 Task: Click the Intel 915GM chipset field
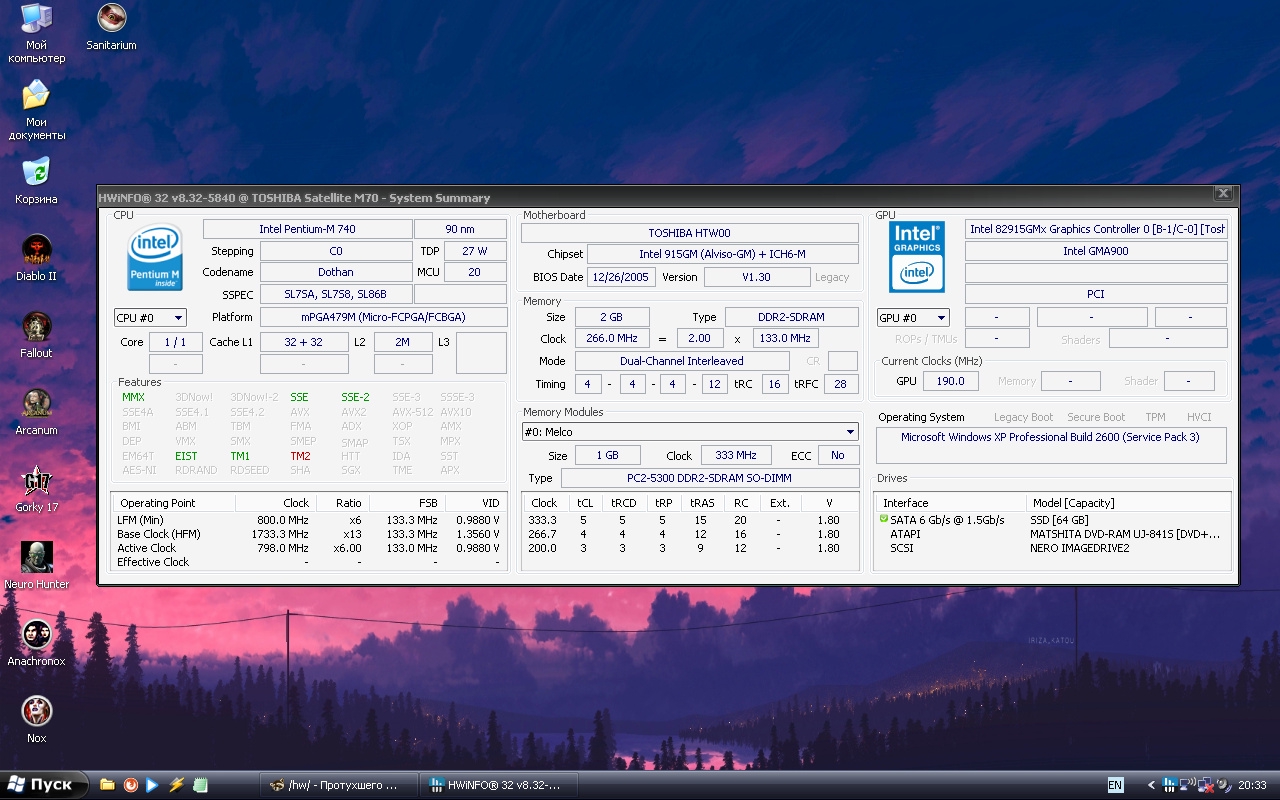(x=723, y=254)
